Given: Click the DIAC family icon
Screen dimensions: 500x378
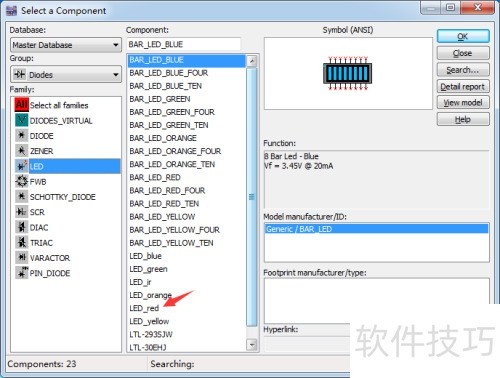Looking at the screenshot, I should 22,227.
